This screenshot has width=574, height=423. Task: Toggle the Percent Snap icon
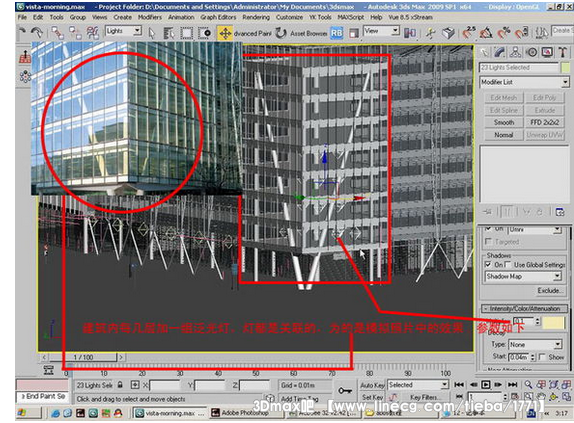click(504, 33)
